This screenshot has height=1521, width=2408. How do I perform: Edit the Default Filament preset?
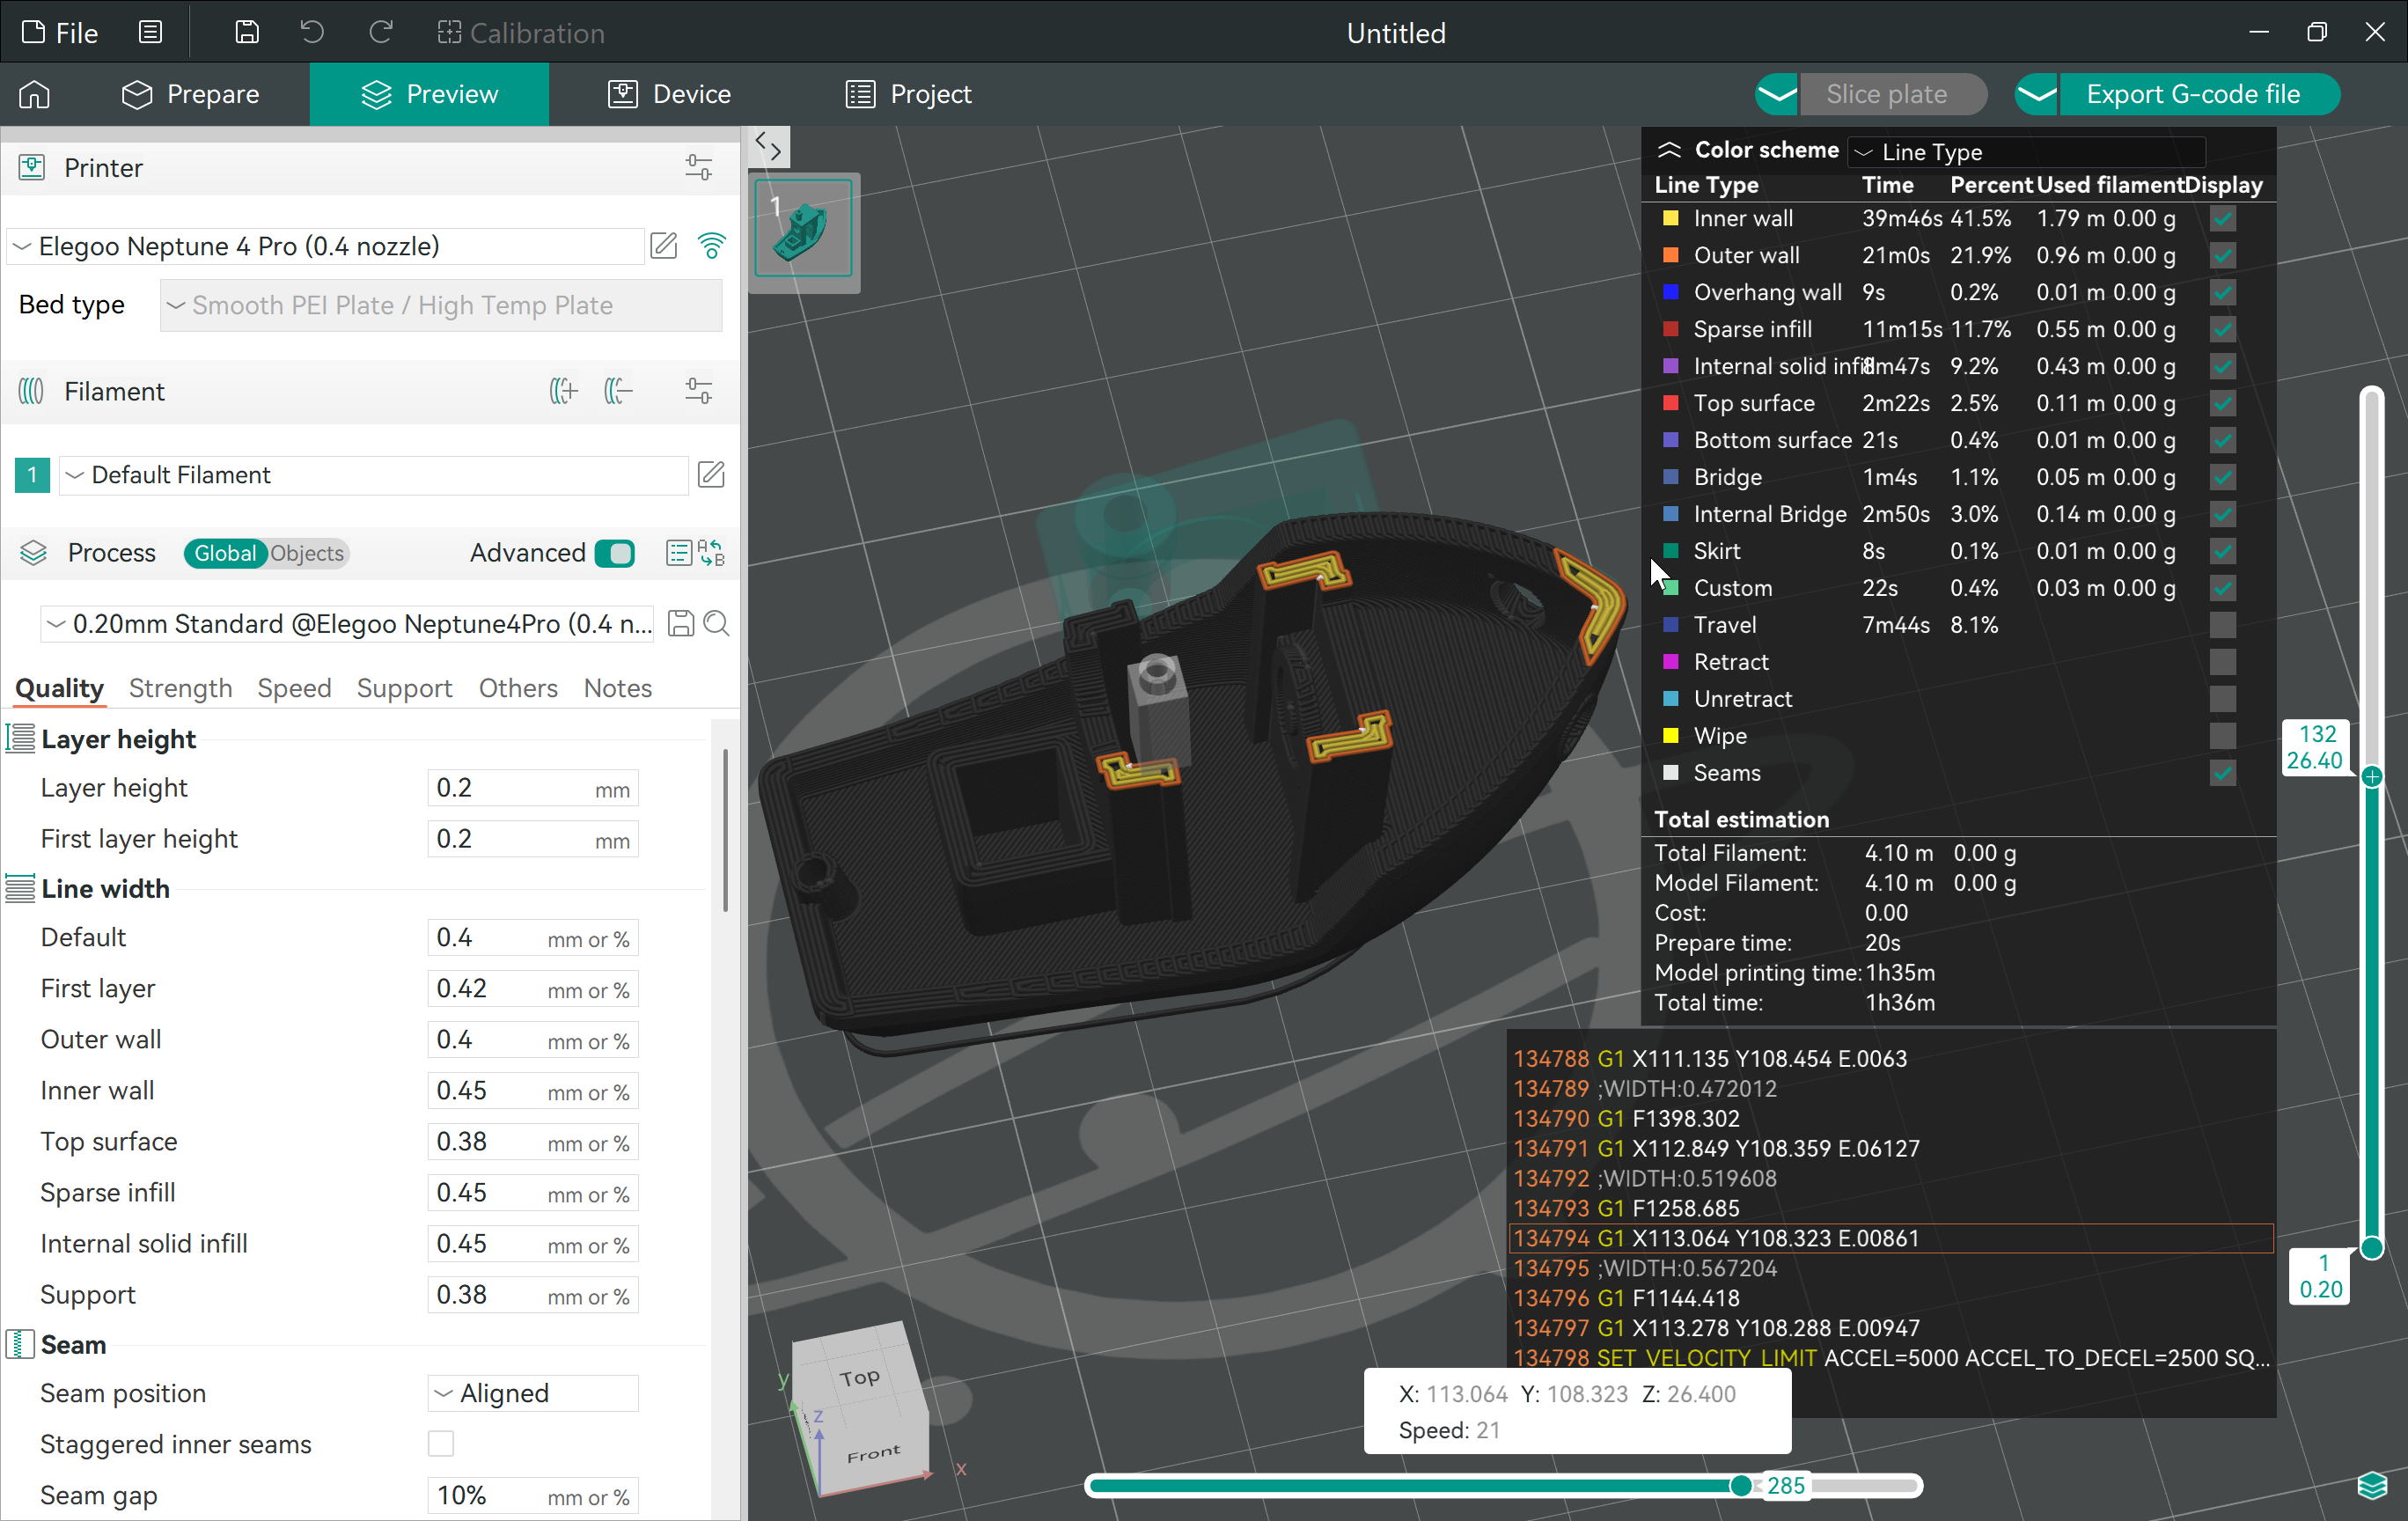click(x=711, y=475)
